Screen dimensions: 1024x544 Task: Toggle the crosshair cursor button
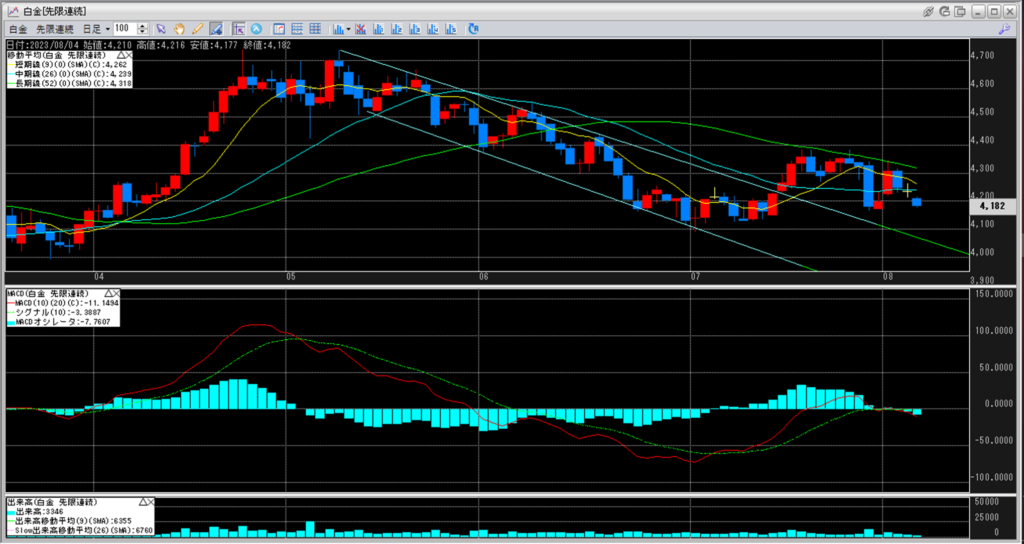[239, 29]
